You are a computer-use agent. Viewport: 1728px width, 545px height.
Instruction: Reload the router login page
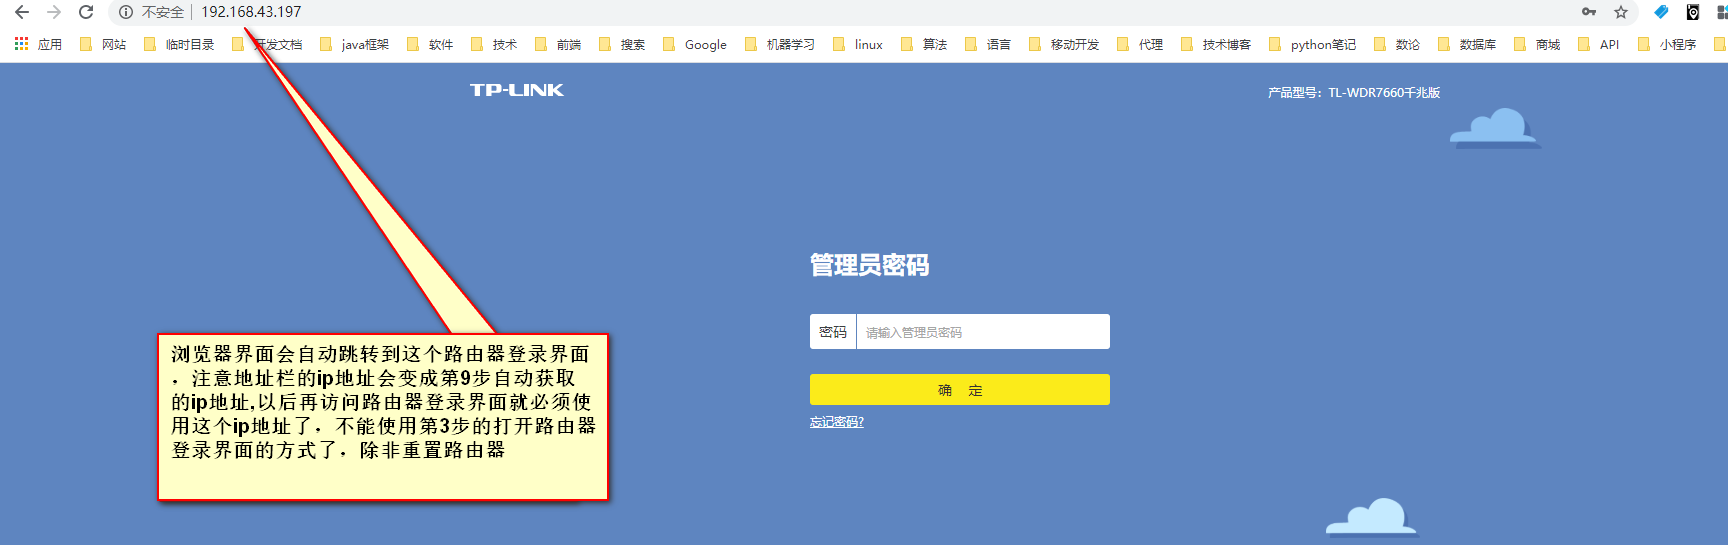(86, 12)
